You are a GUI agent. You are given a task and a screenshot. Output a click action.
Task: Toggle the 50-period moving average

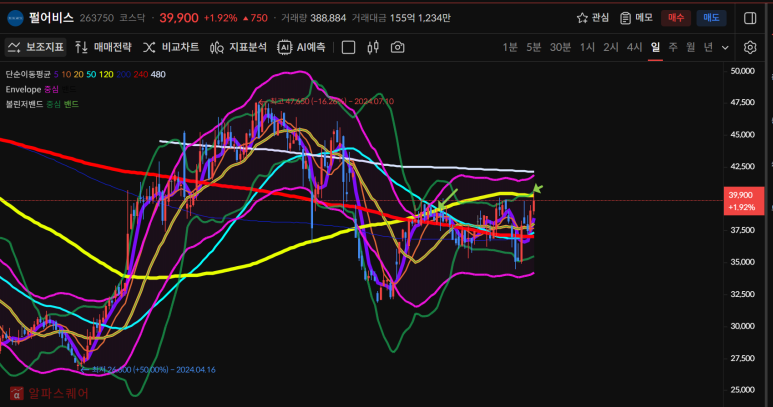click(x=91, y=74)
